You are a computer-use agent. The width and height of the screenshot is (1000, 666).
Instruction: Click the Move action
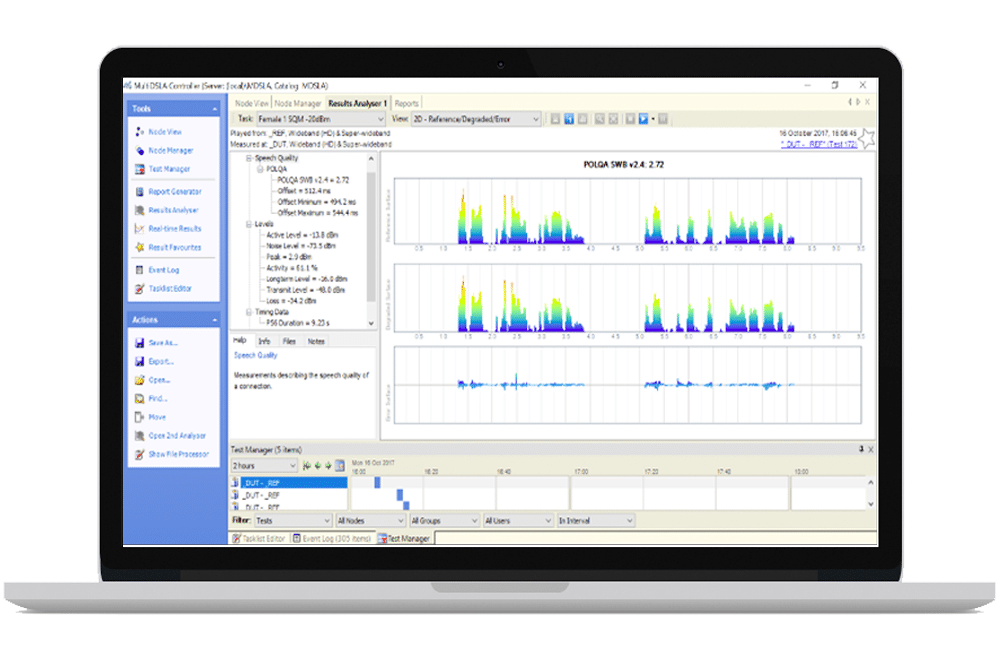157,417
